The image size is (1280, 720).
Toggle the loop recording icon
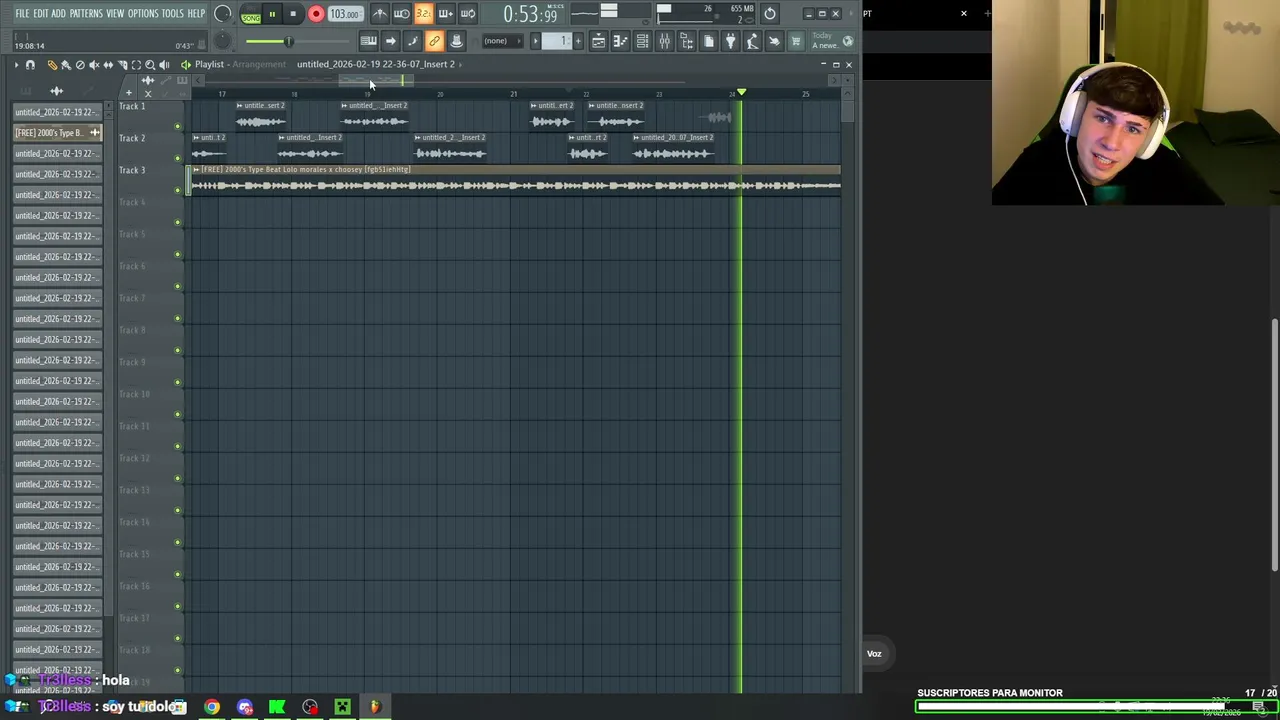pyautogui.click(x=467, y=14)
